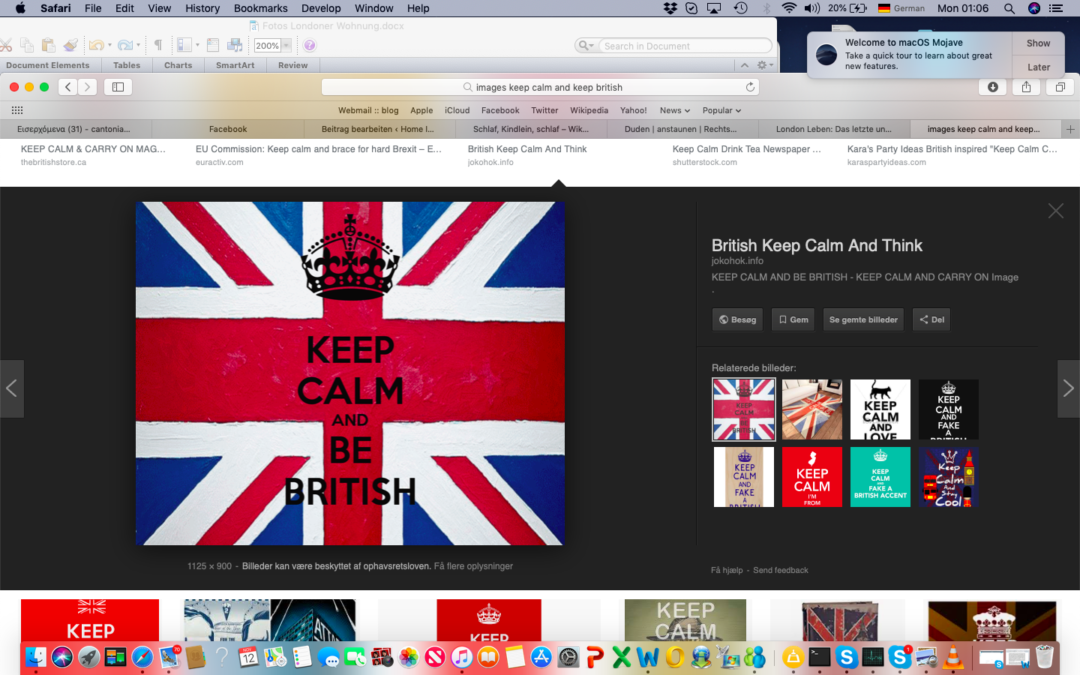This screenshot has width=1080, height=675.
Task: Click the large Keep Calm And Be British image
Action: click(350, 373)
